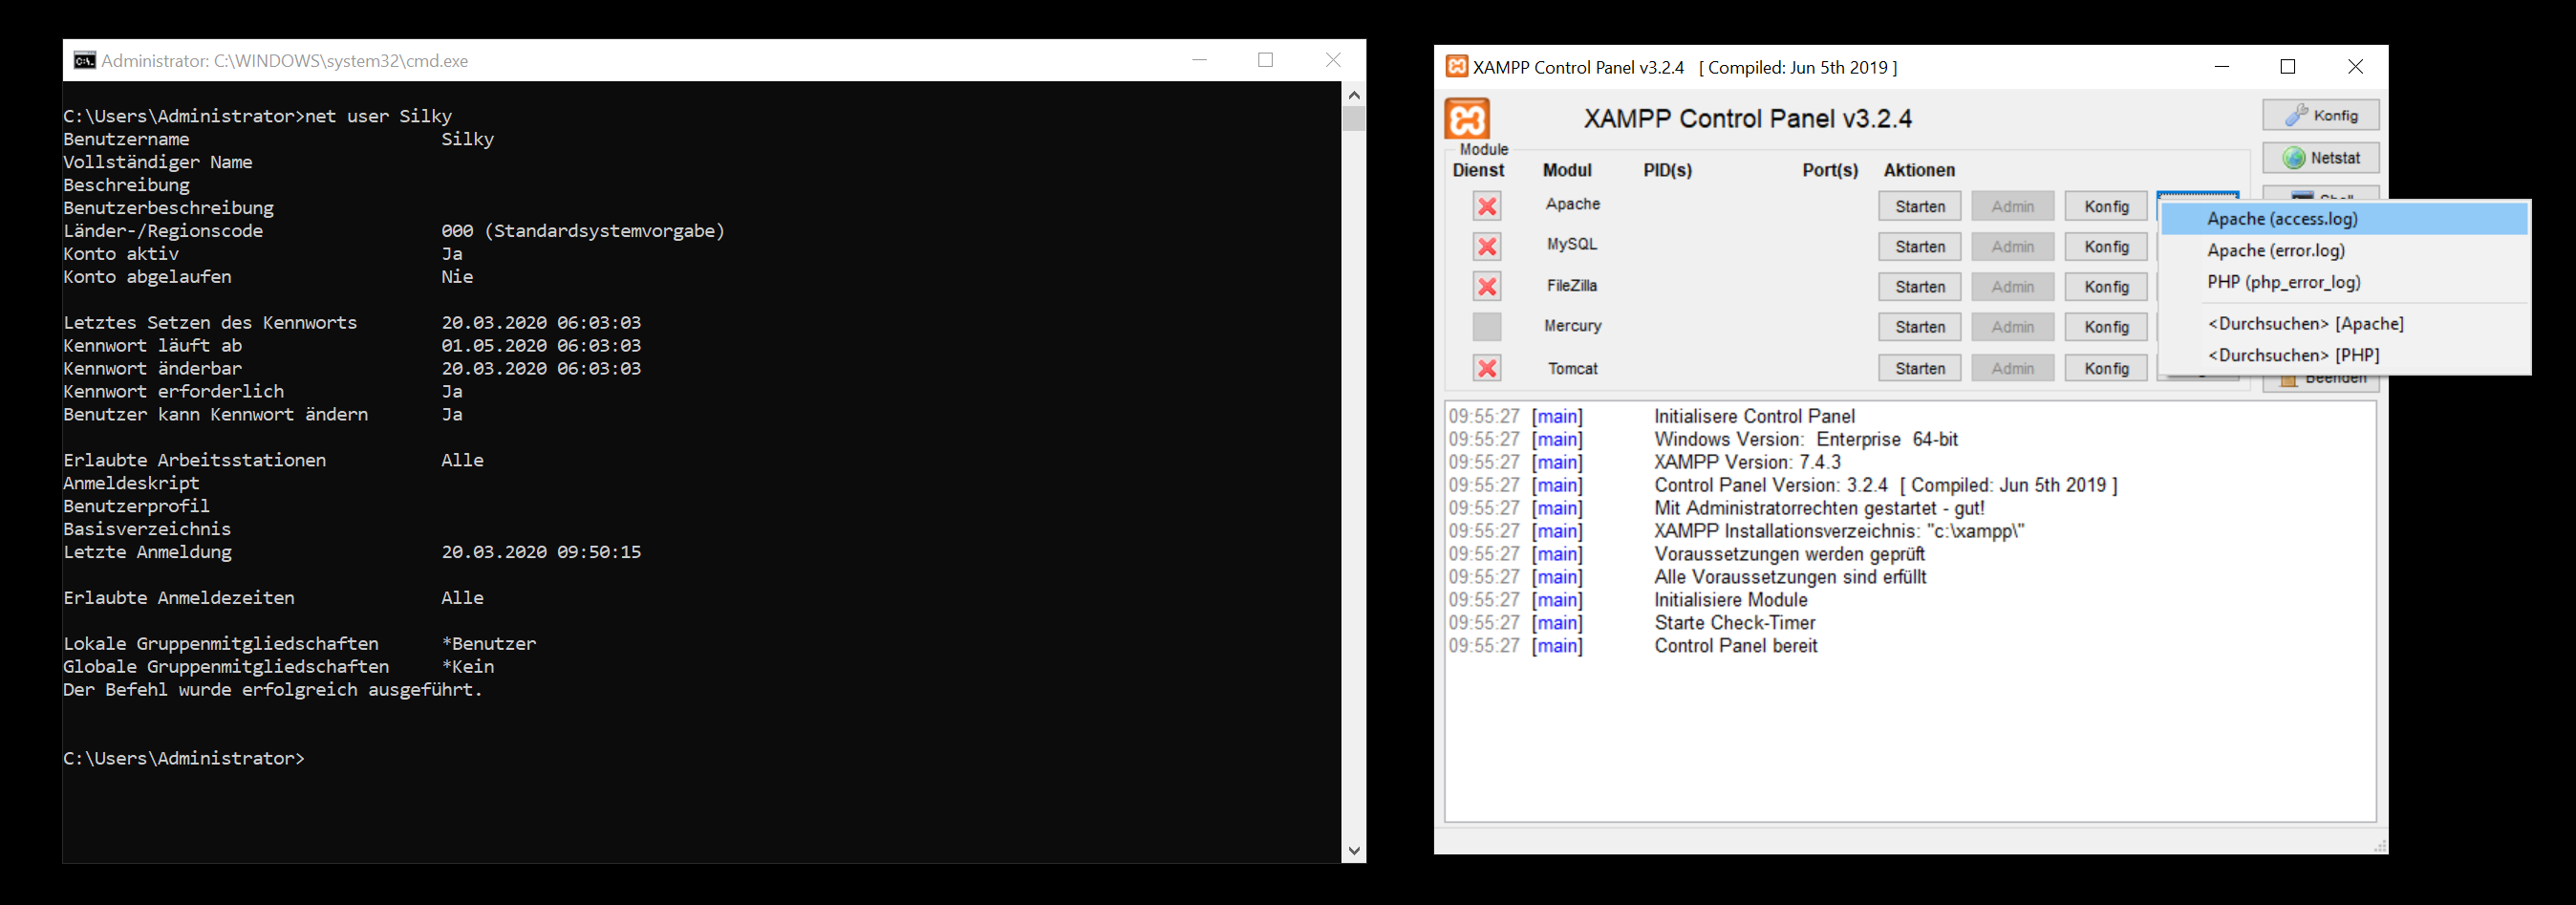
Task: Click the wrench icon on the top Konfig button
Action: coord(2297,115)
